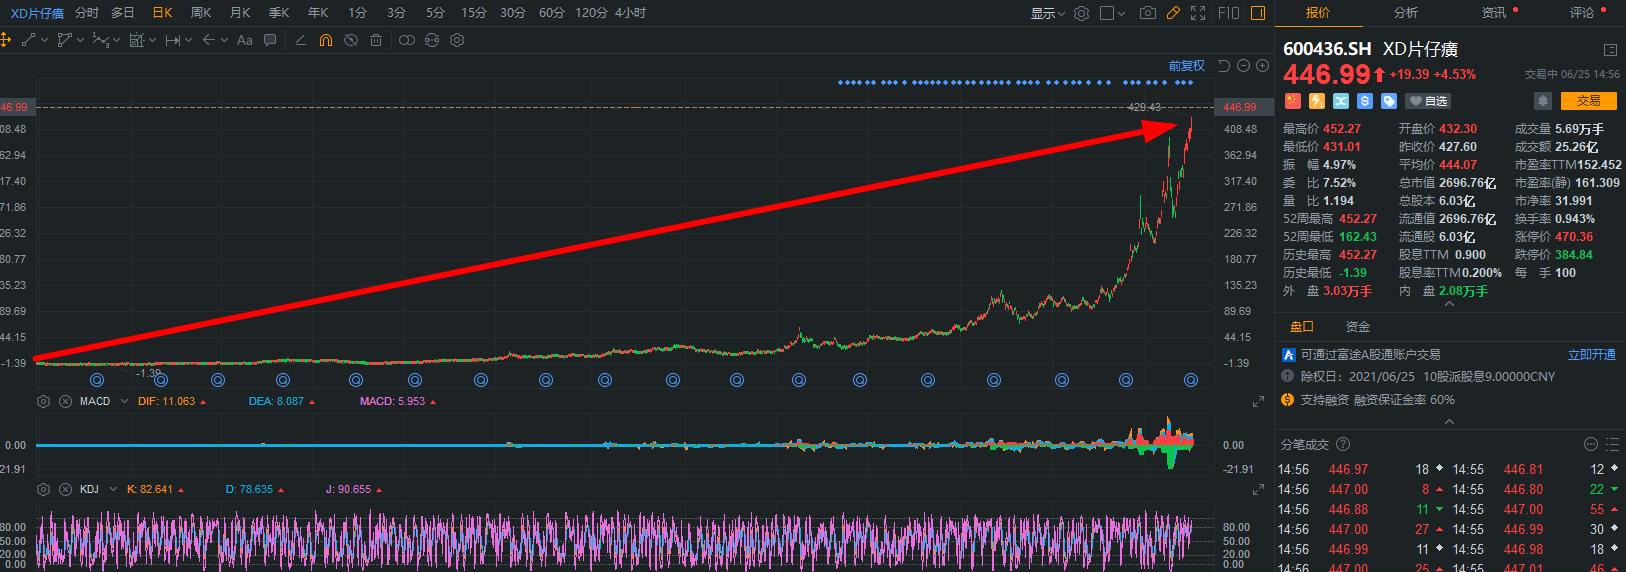Switch to 周K weekly chart
Image resolution: width=1626 pixels, height=572 pixels.
(201, 13)
